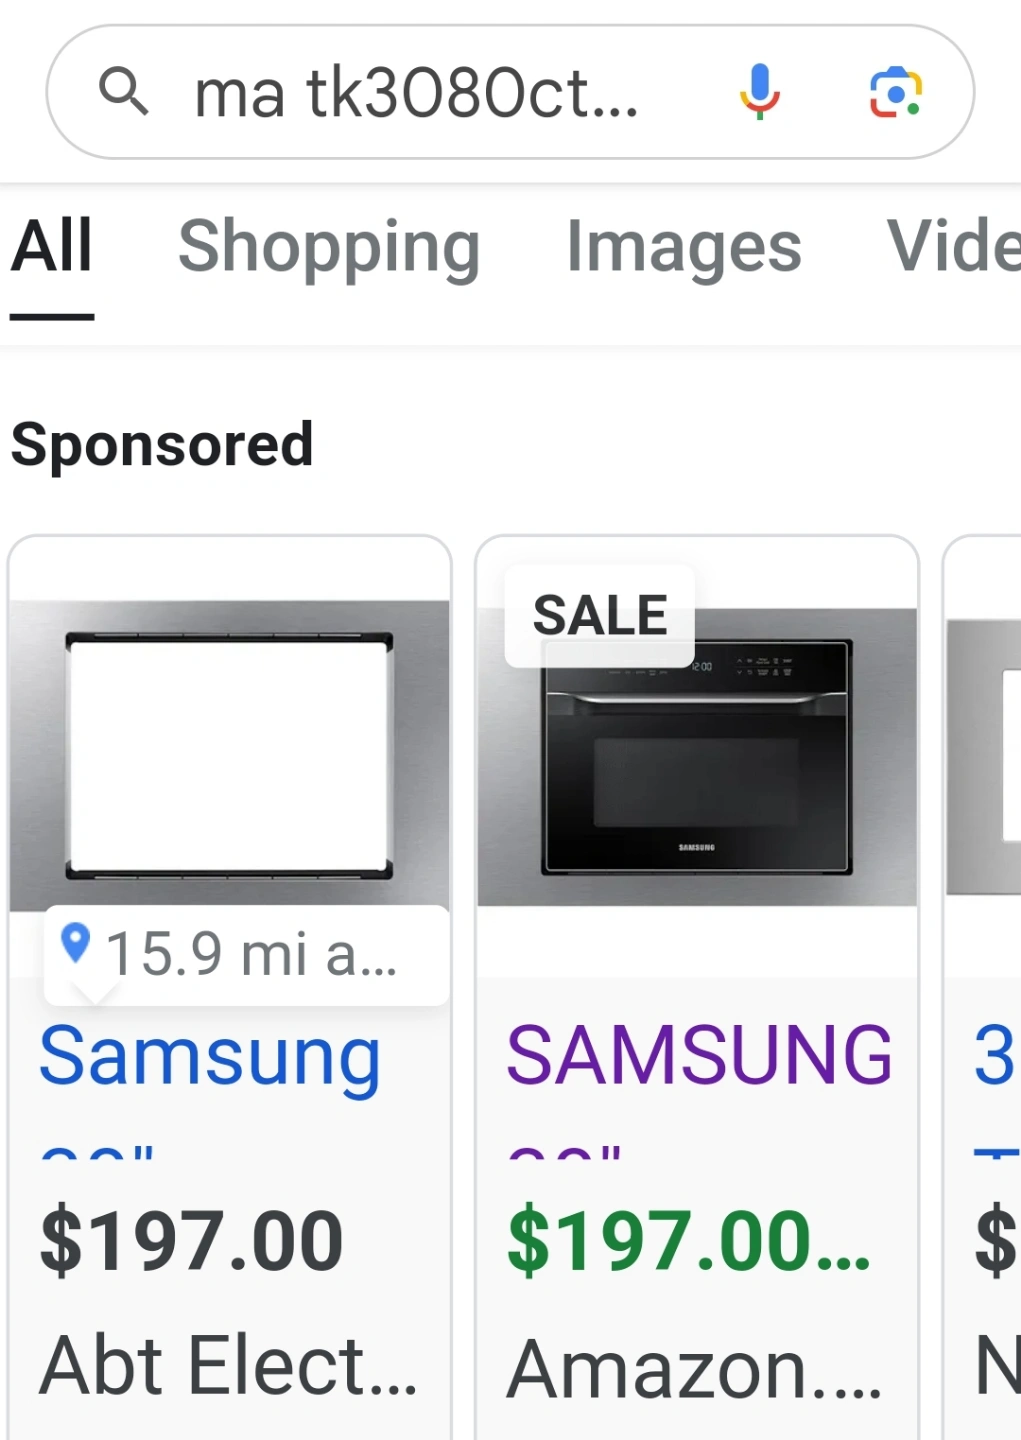Viewport: 1021px width, 1440px height.
Task: Tap the magnifying glass search icon
Action: [x=124, y=92]
